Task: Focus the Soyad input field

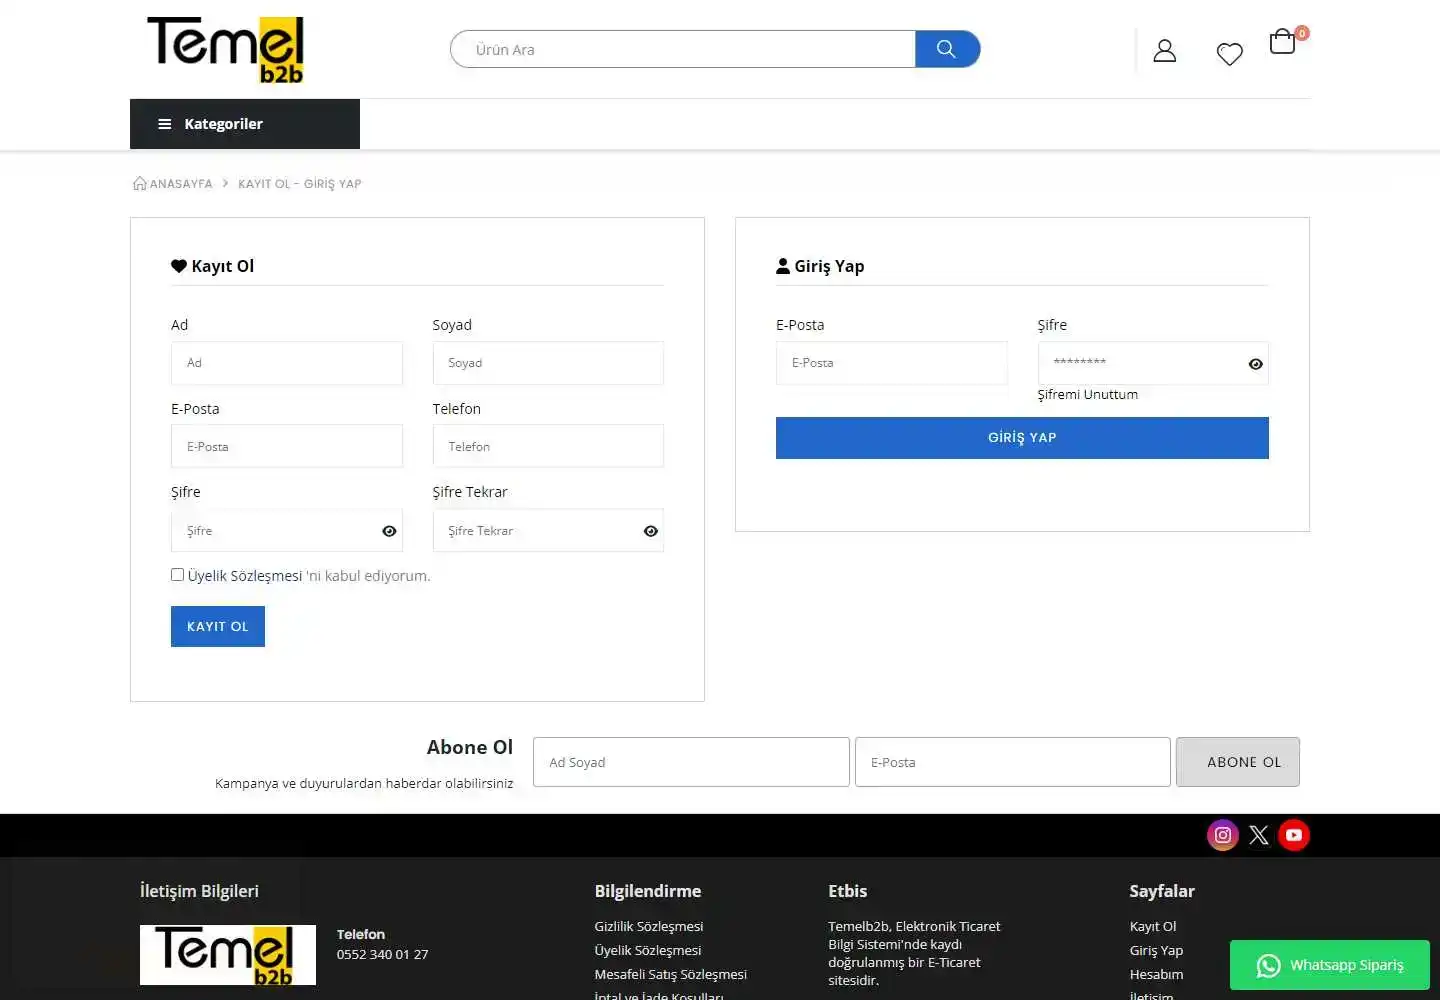Action: click(548, 363)
